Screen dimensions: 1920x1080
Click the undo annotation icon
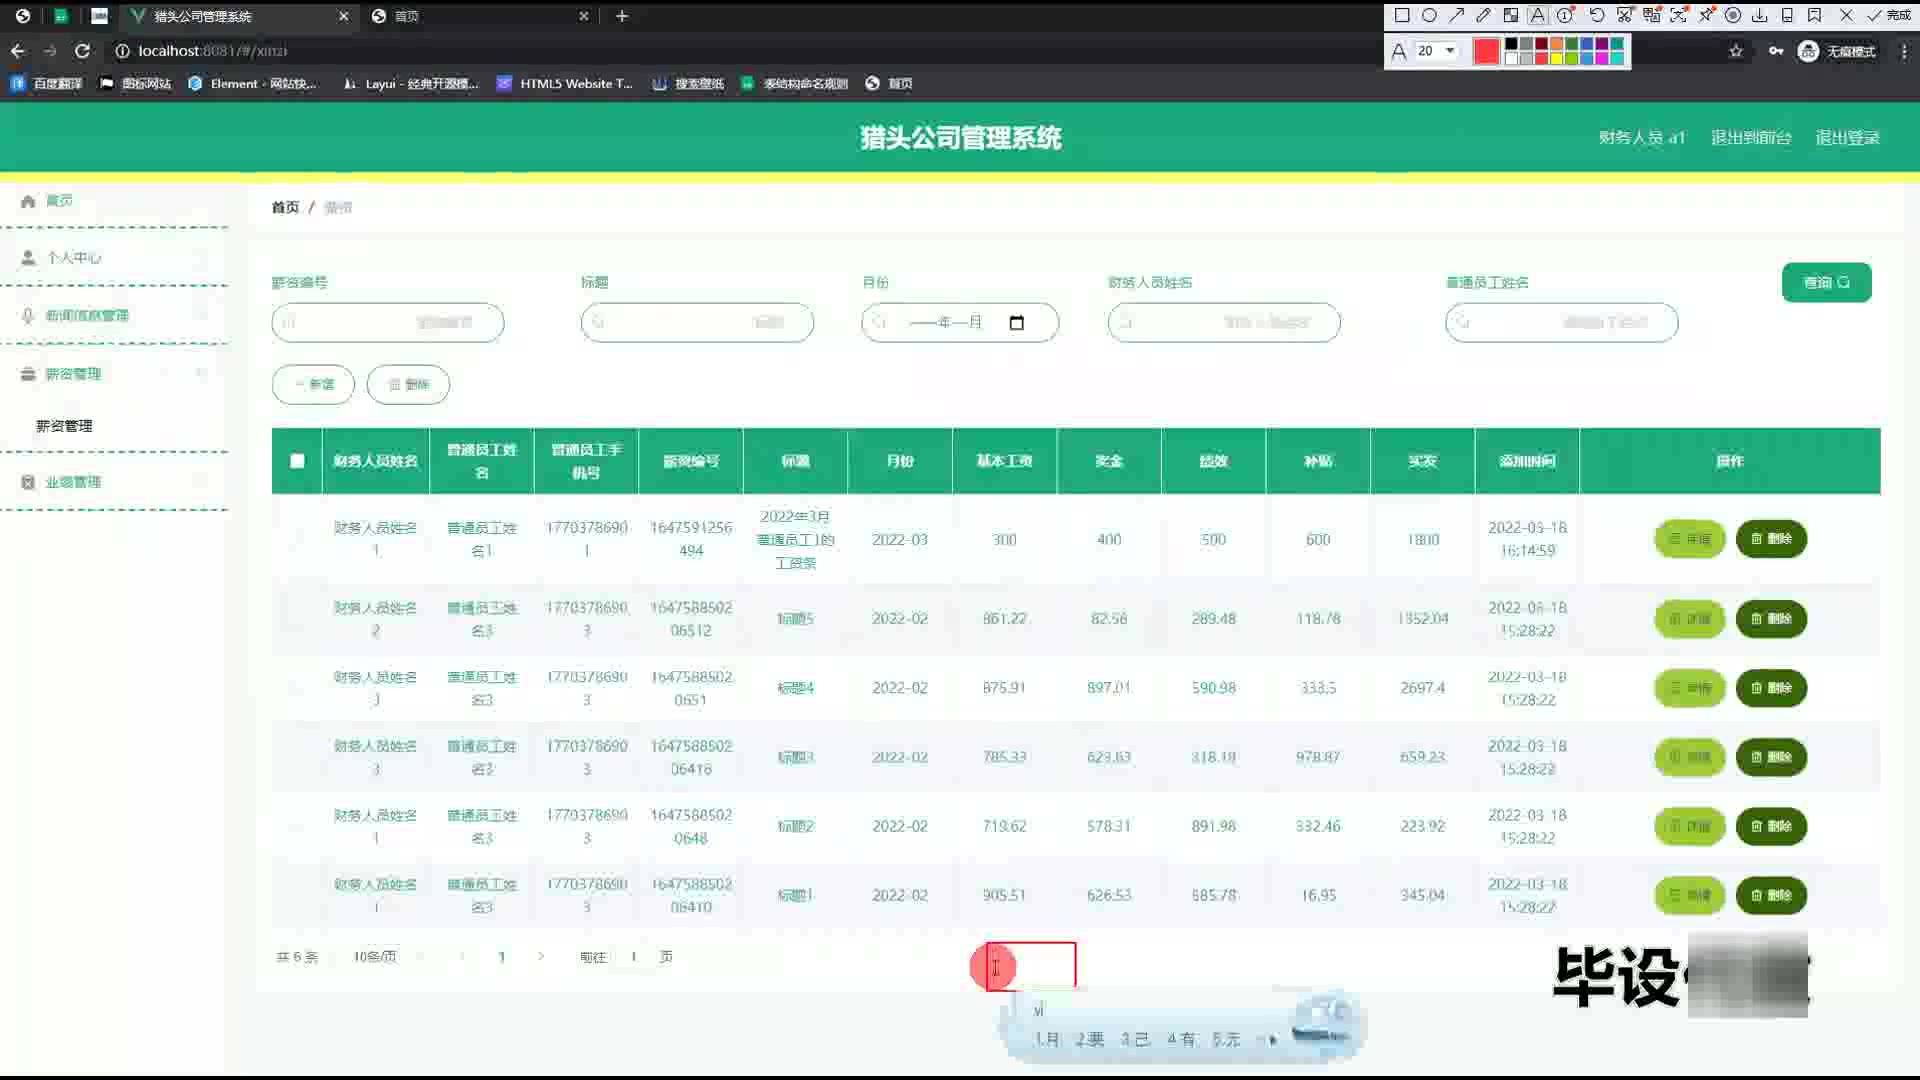click(1597, 15)
